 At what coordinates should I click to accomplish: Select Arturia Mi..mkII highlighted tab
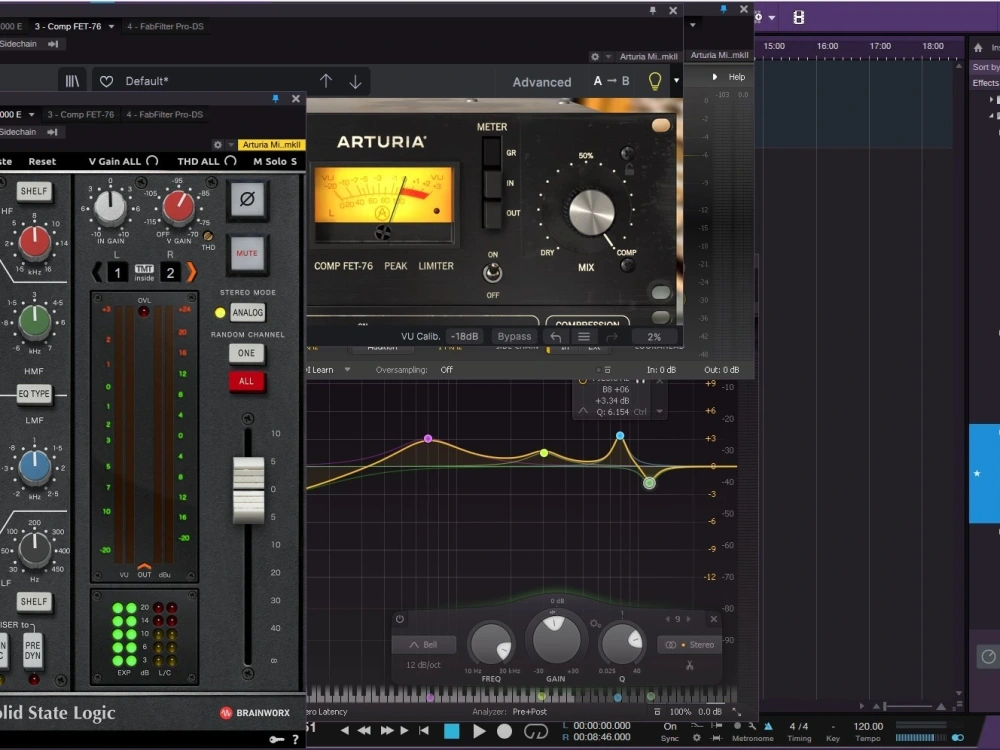click(x=271, y=145)
